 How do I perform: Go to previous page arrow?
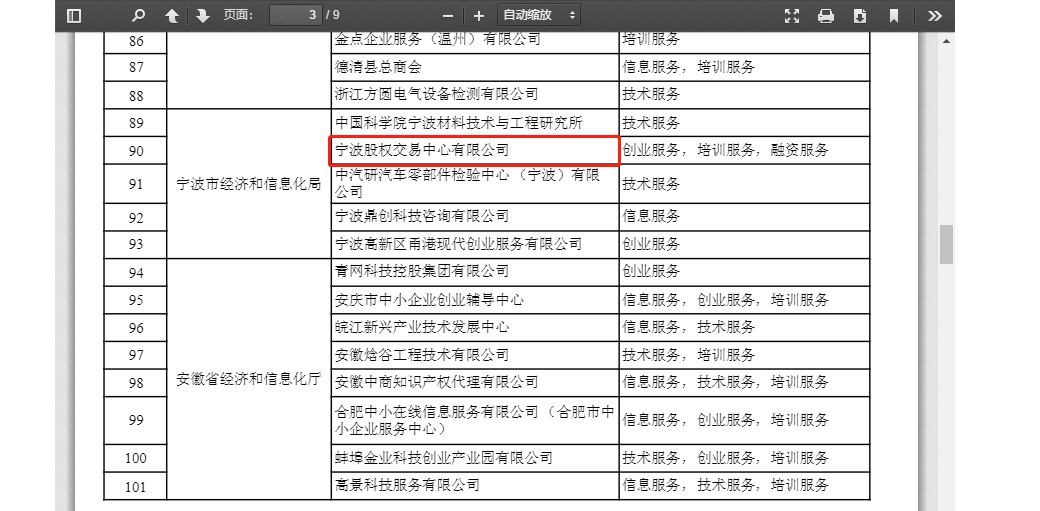172,15
